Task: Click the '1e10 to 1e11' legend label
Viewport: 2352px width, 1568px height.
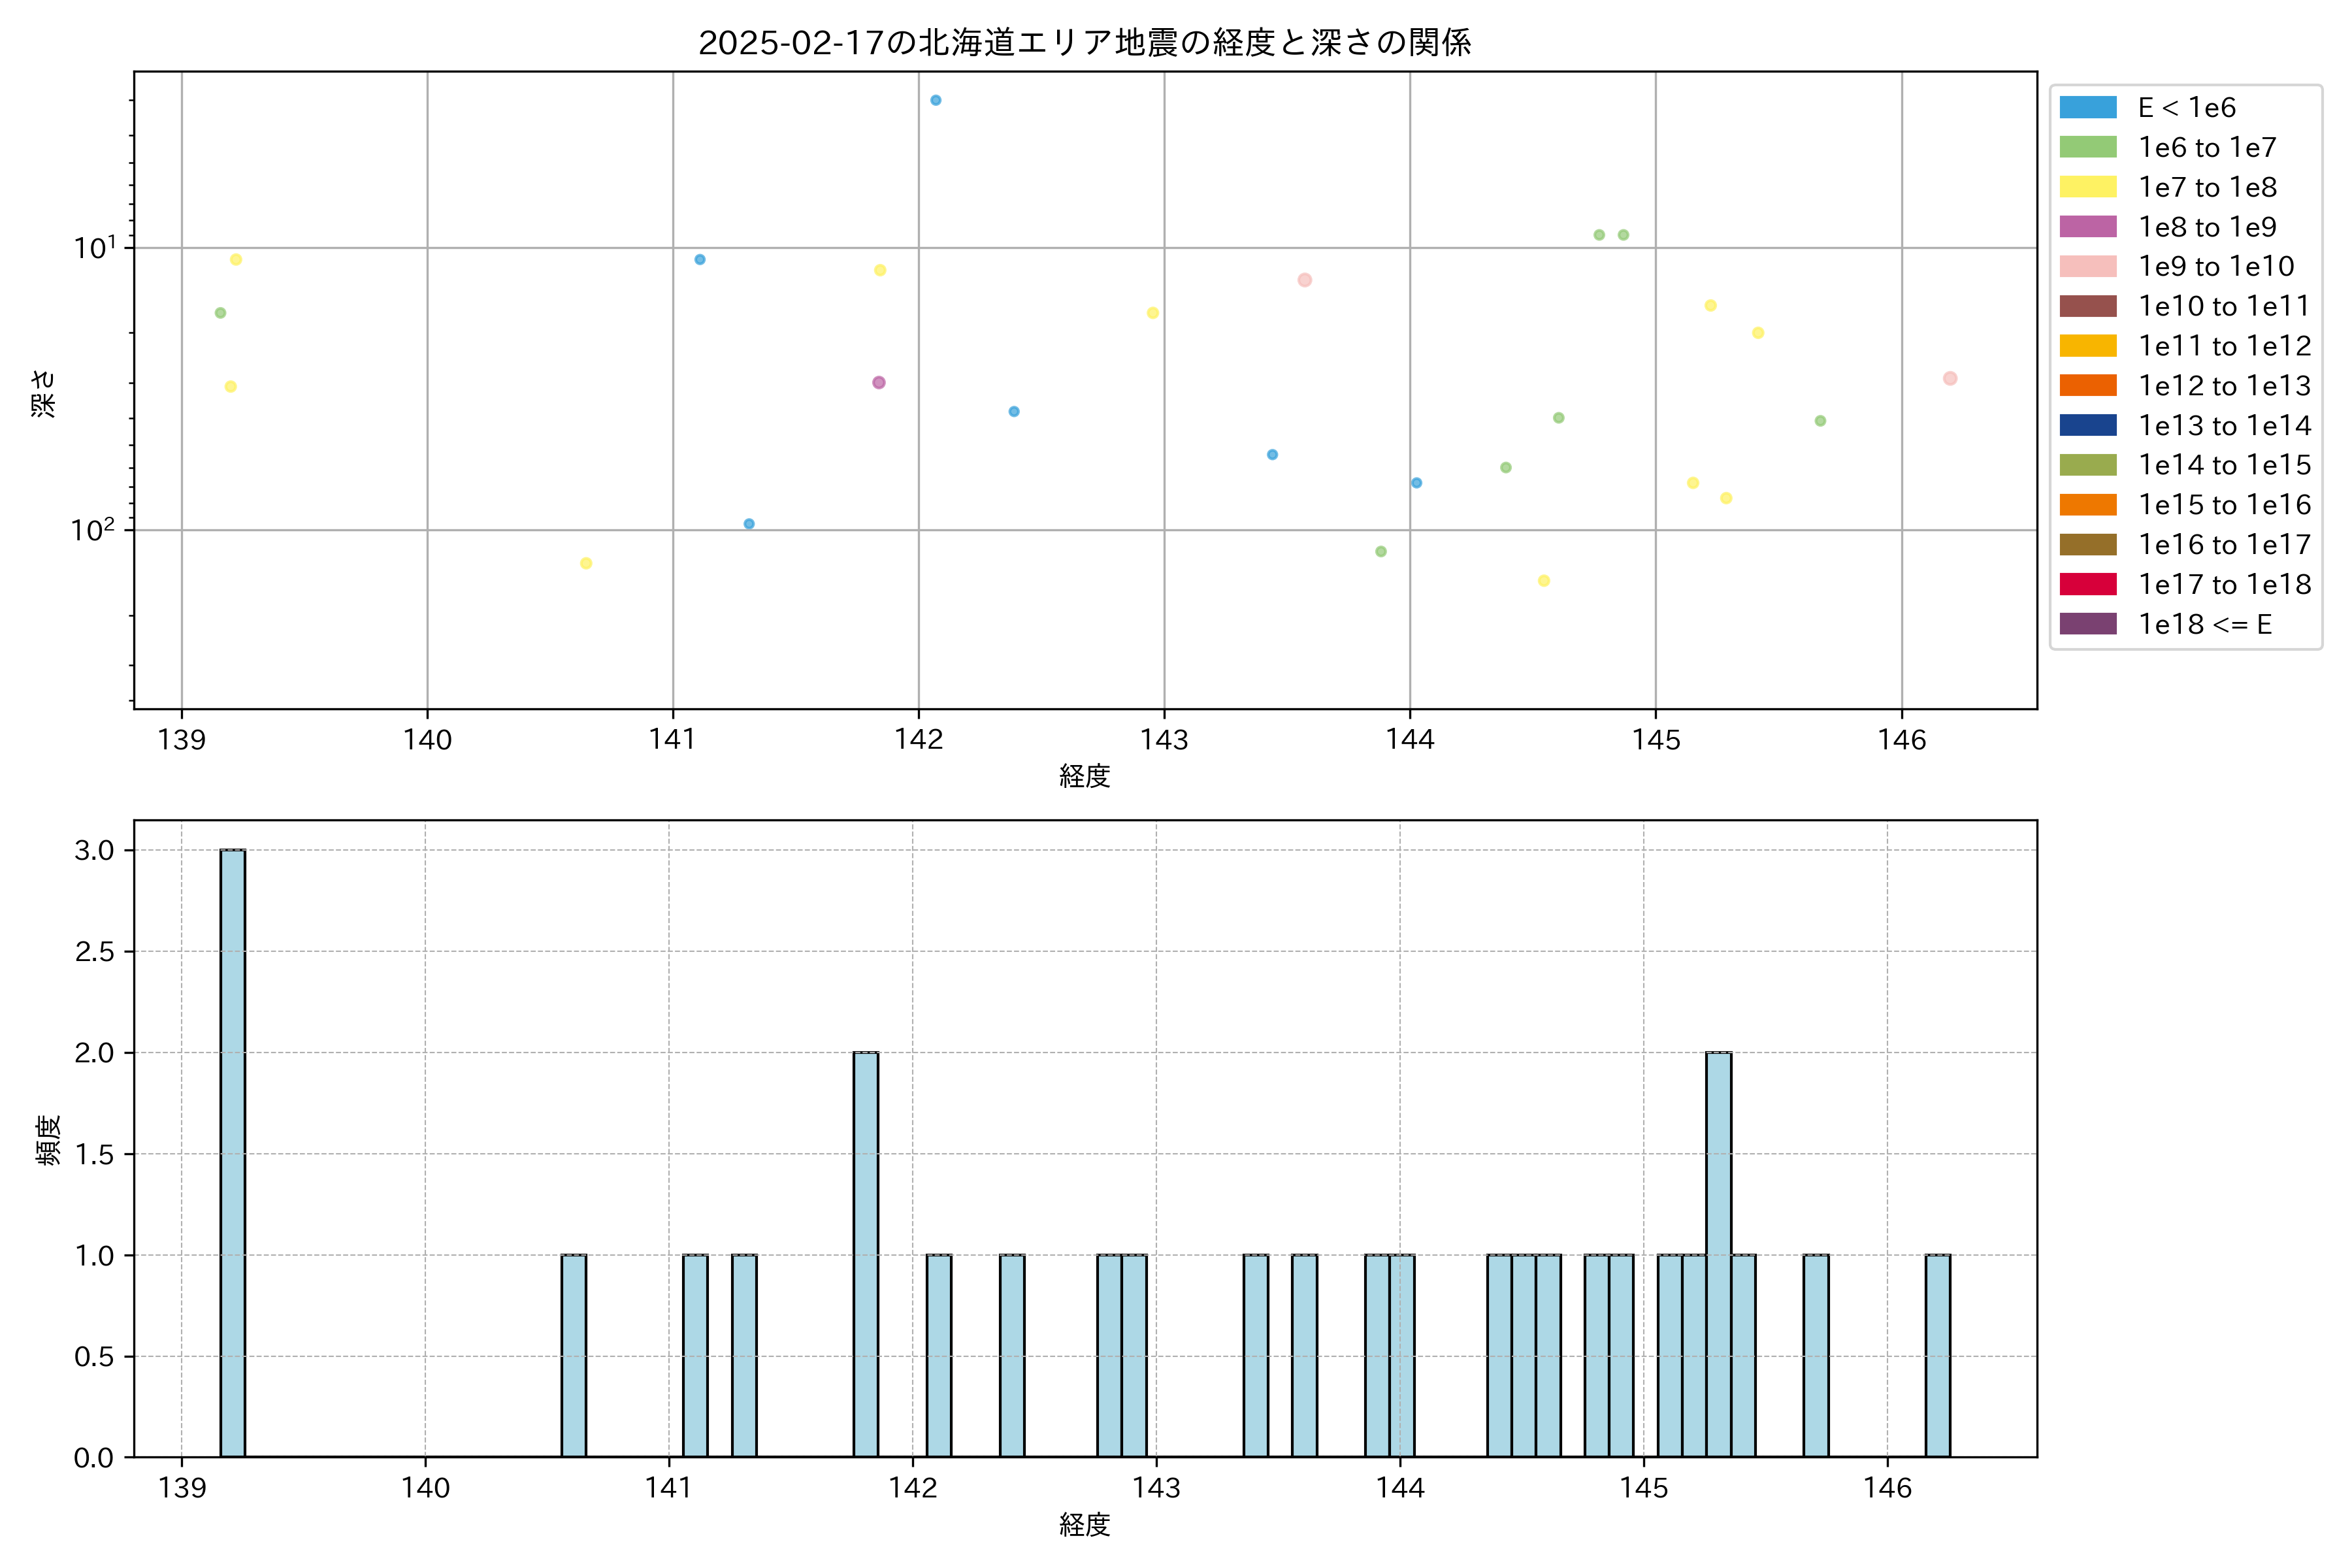Action: [x=2224, y=306]
